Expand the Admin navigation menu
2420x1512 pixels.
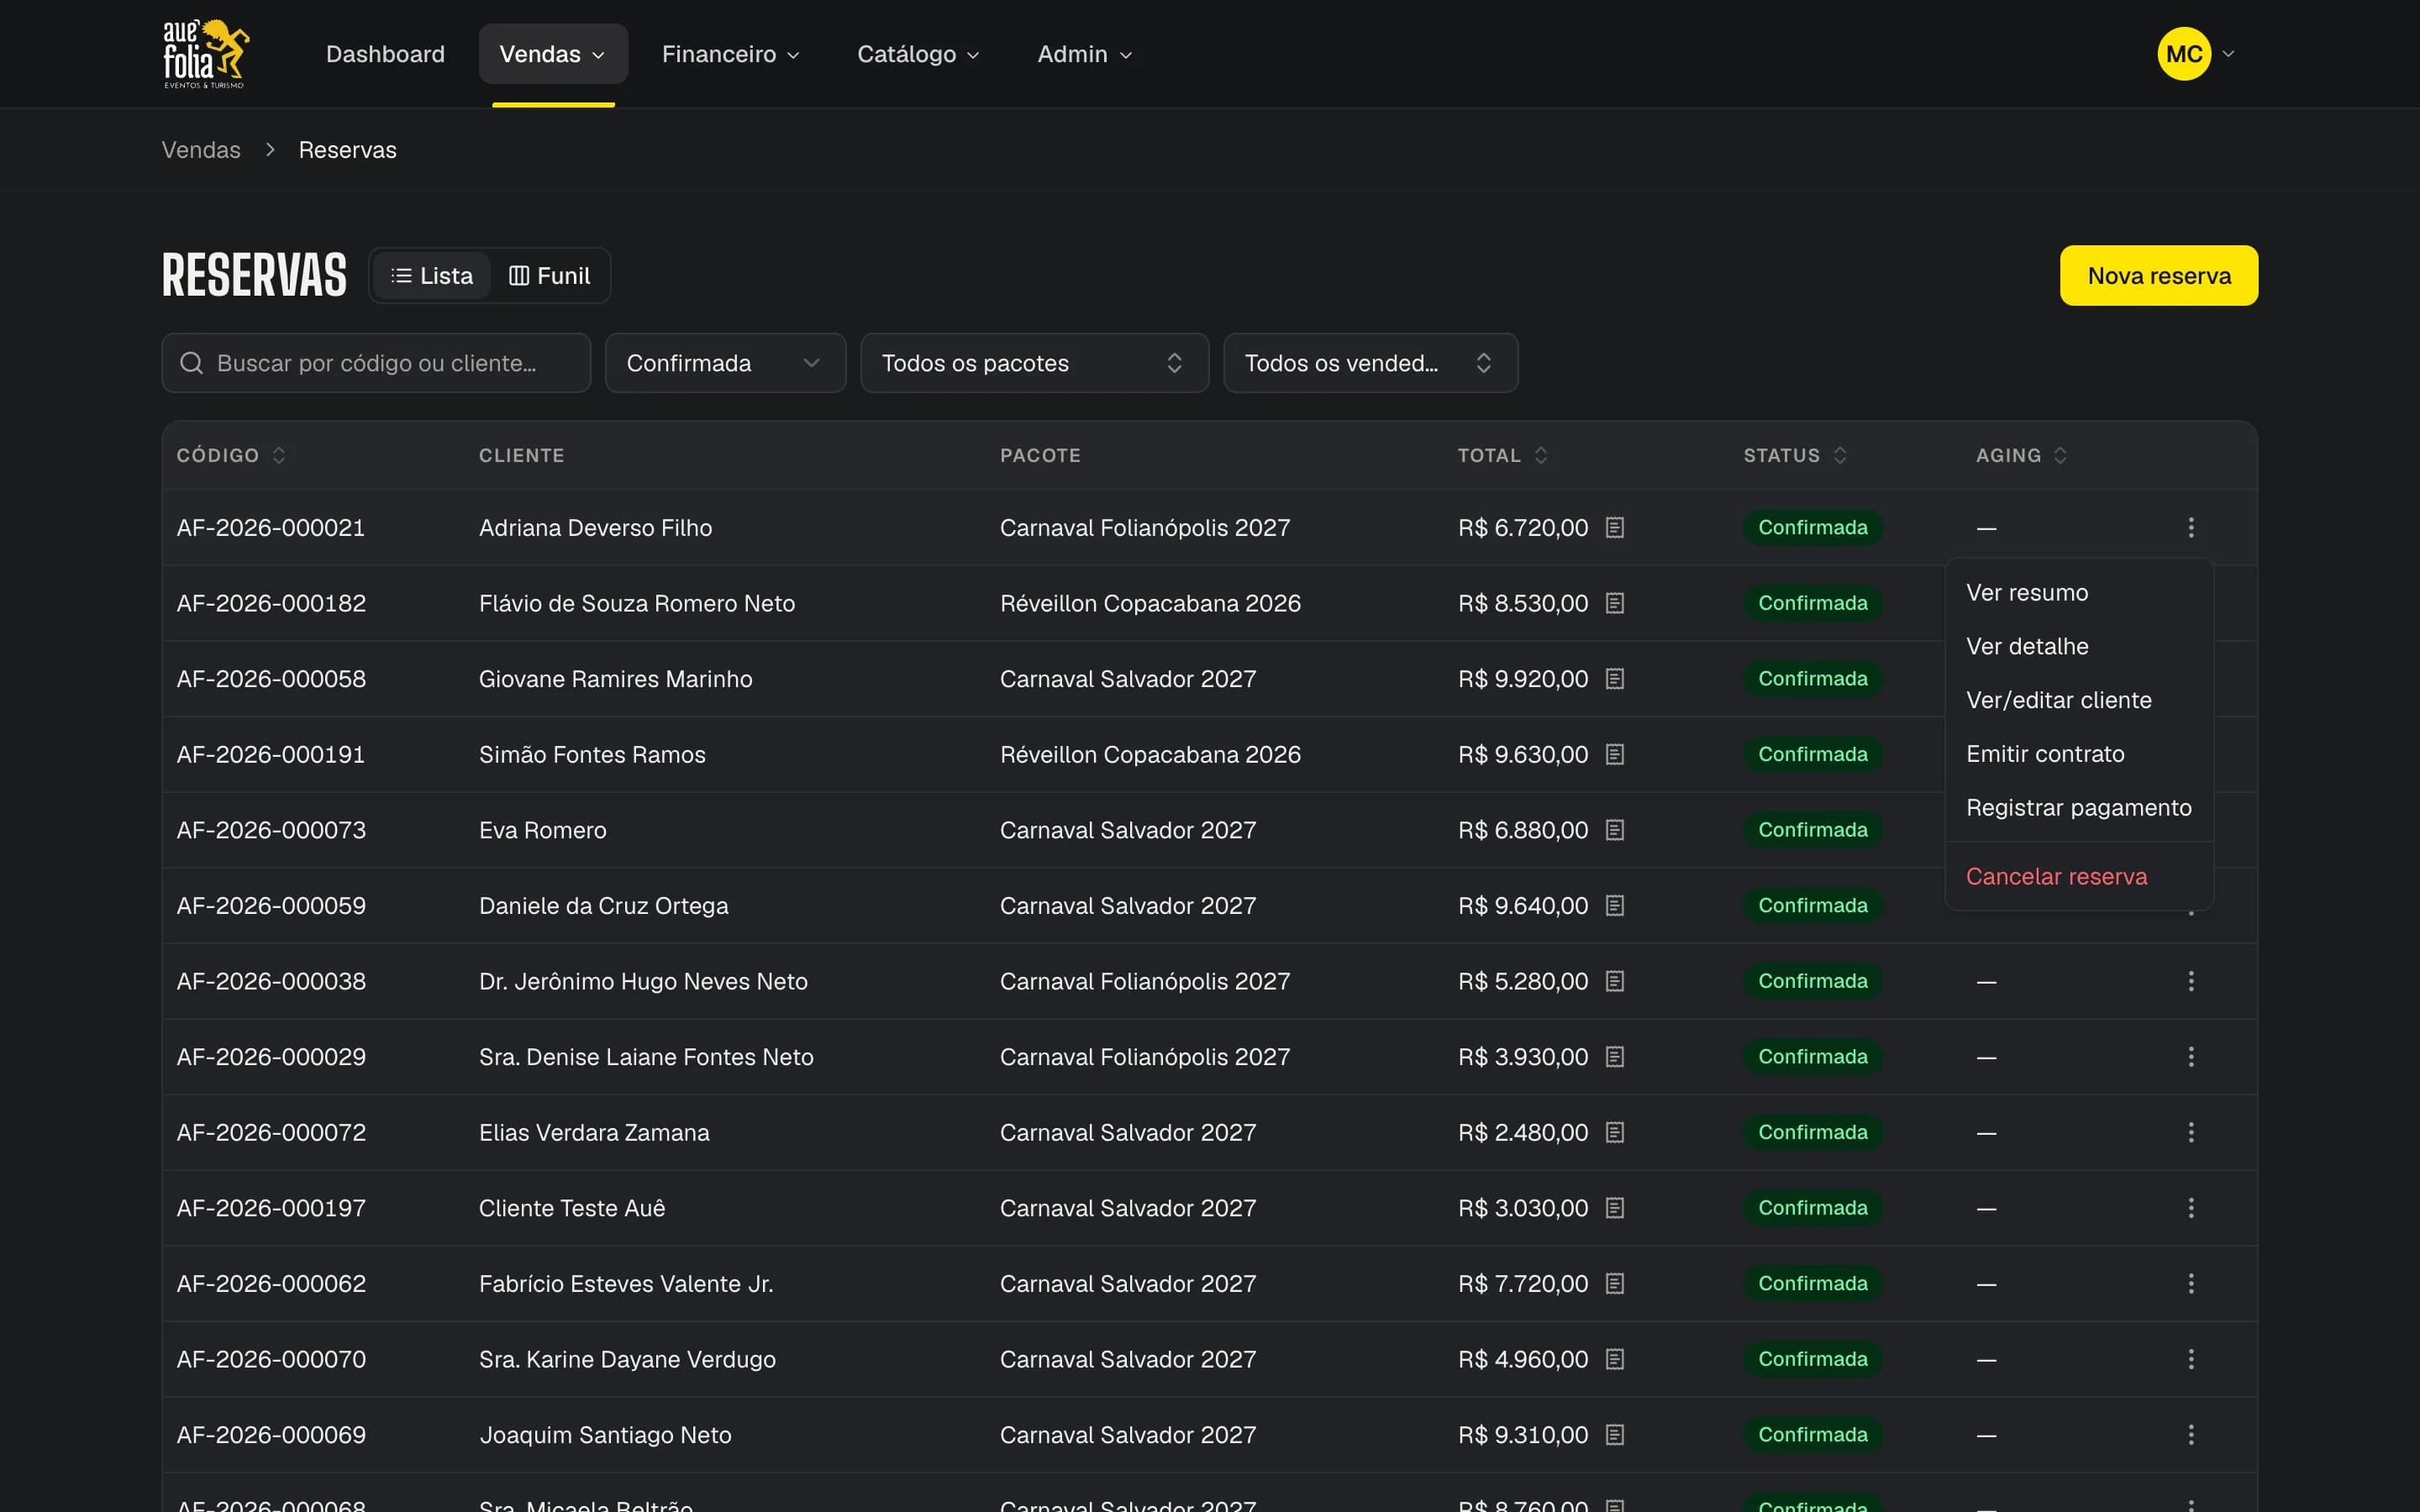[1085, 54]
